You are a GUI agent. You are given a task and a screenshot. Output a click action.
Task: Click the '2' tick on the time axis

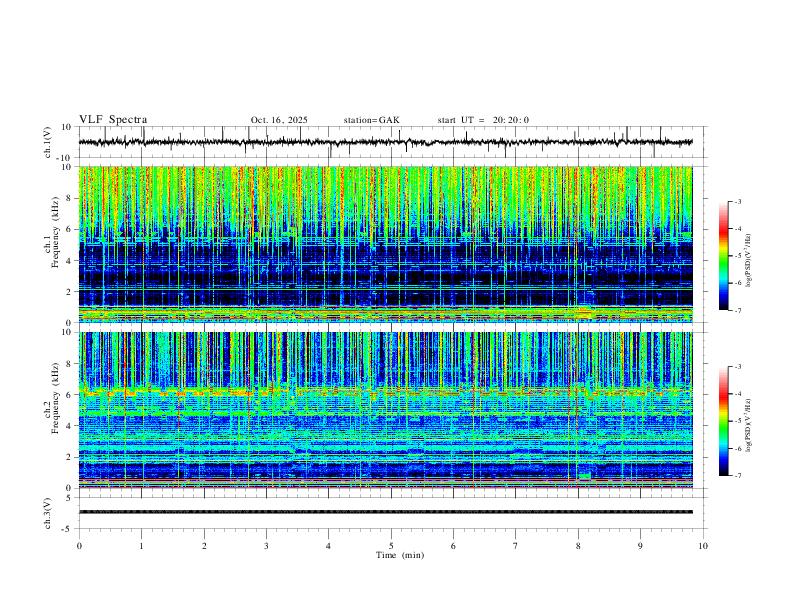click(204, 546)
